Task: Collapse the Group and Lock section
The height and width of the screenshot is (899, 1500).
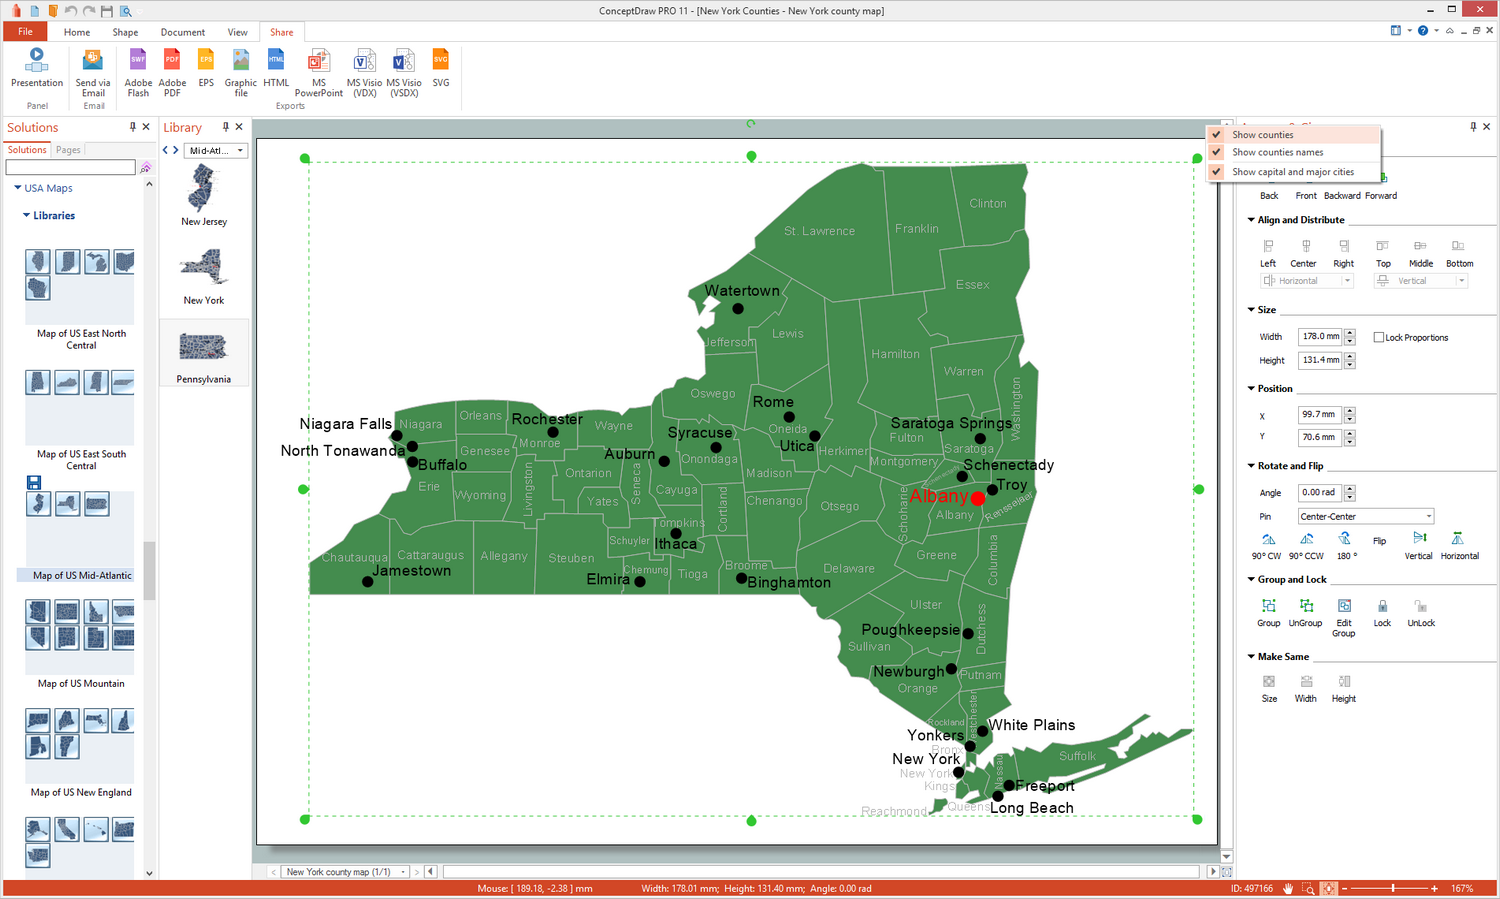Action: click(1251, 579)
